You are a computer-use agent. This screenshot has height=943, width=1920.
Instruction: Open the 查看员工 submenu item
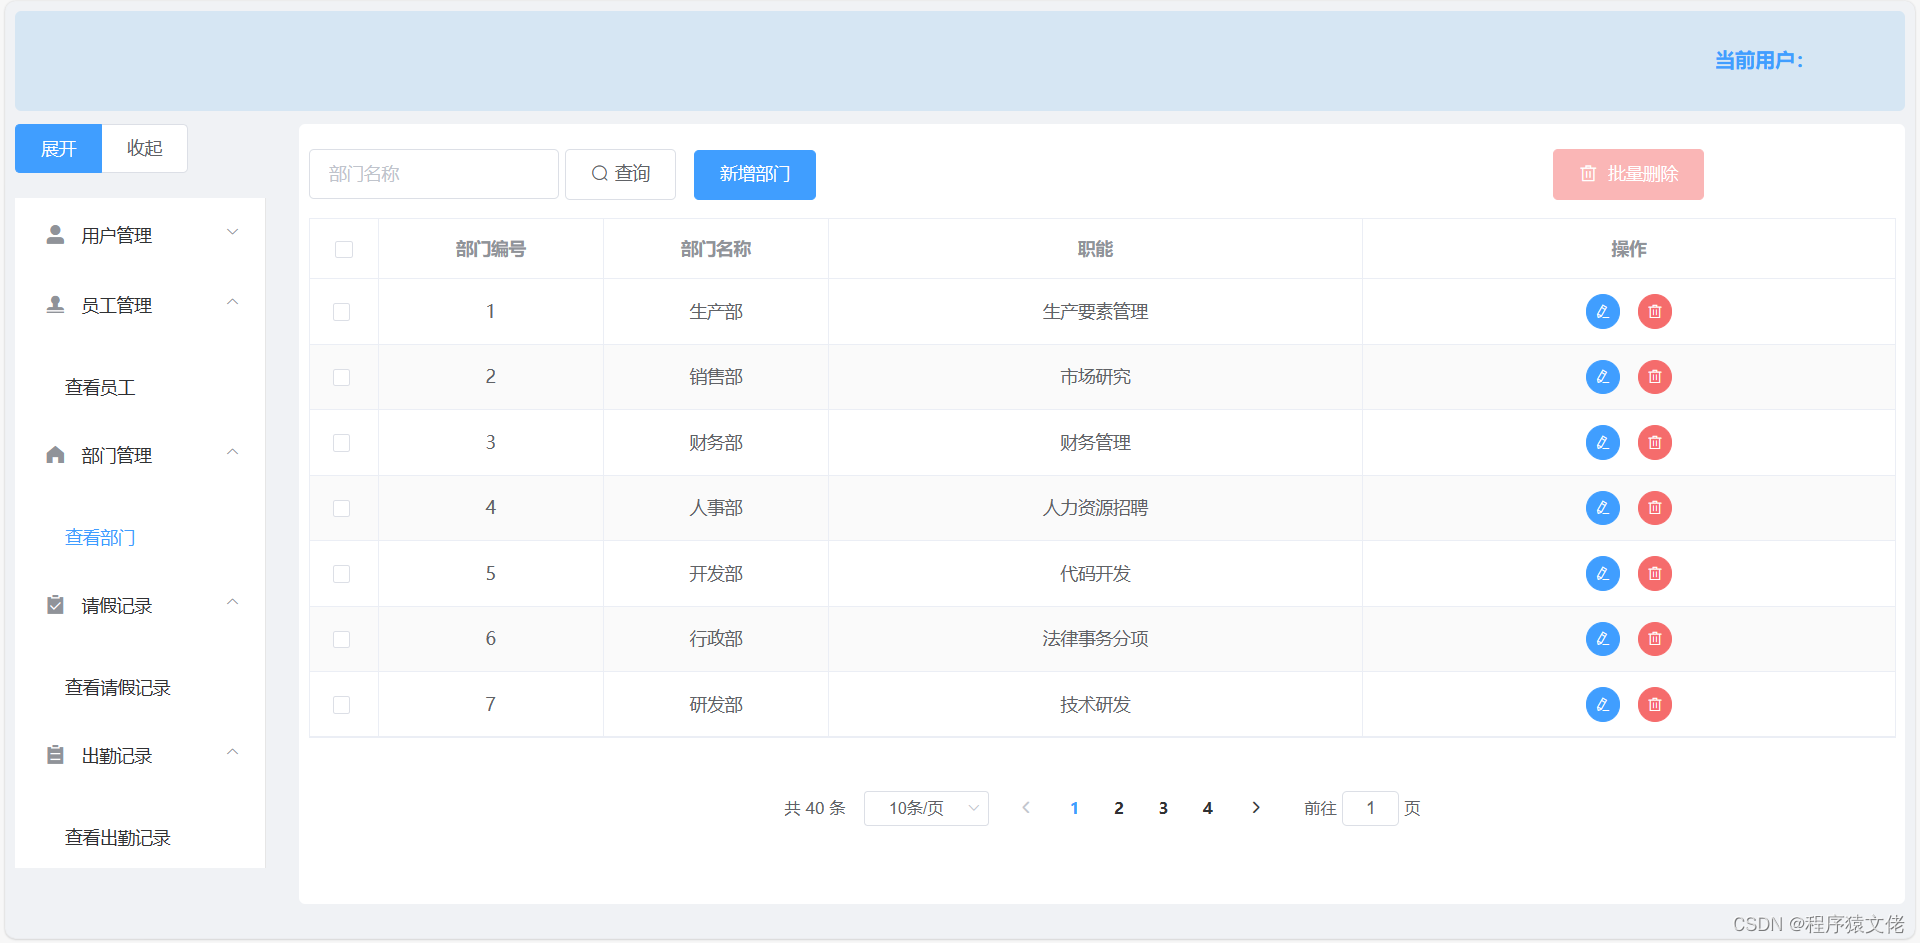point(100,388)
